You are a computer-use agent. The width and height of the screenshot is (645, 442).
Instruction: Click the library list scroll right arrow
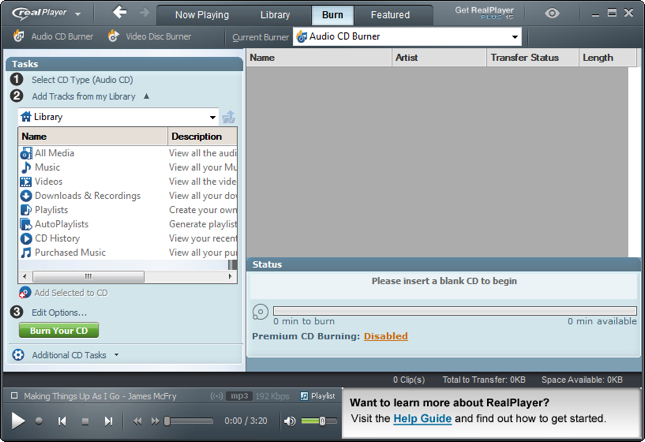tap(230, 276)
